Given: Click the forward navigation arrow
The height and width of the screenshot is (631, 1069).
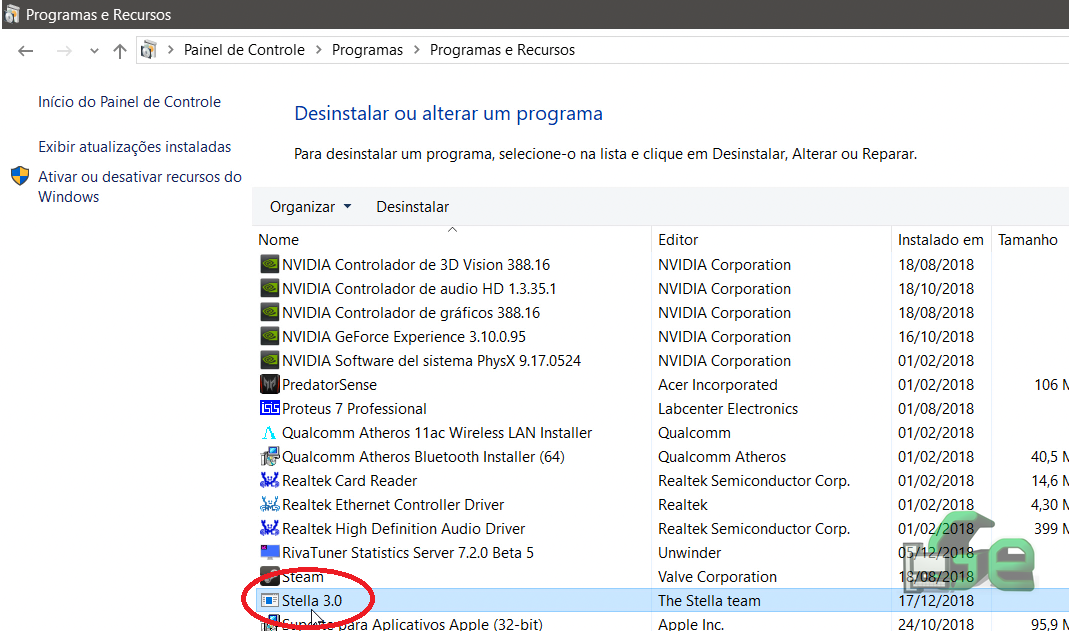Looking at the screenshot, I should [x=64, y=50].
